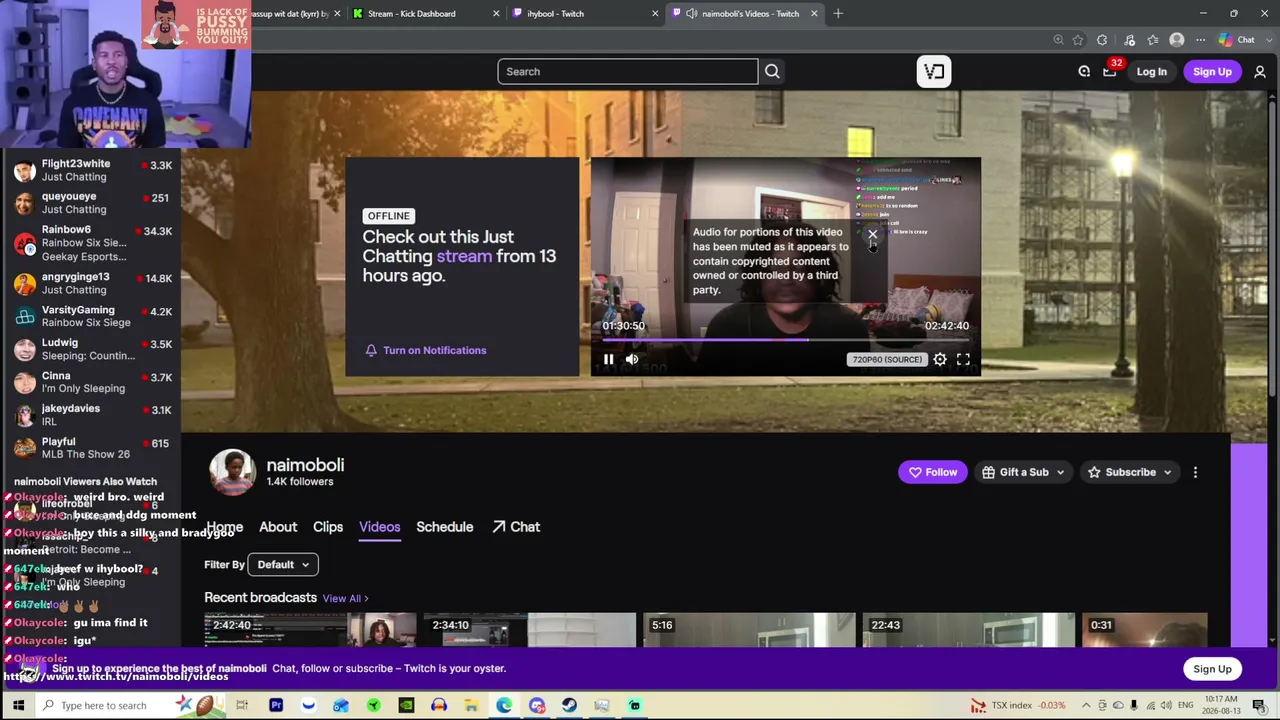Screen dimensions: 1280x720
Task: Dismiss the muted audio notice
Action: pos(872,235)
